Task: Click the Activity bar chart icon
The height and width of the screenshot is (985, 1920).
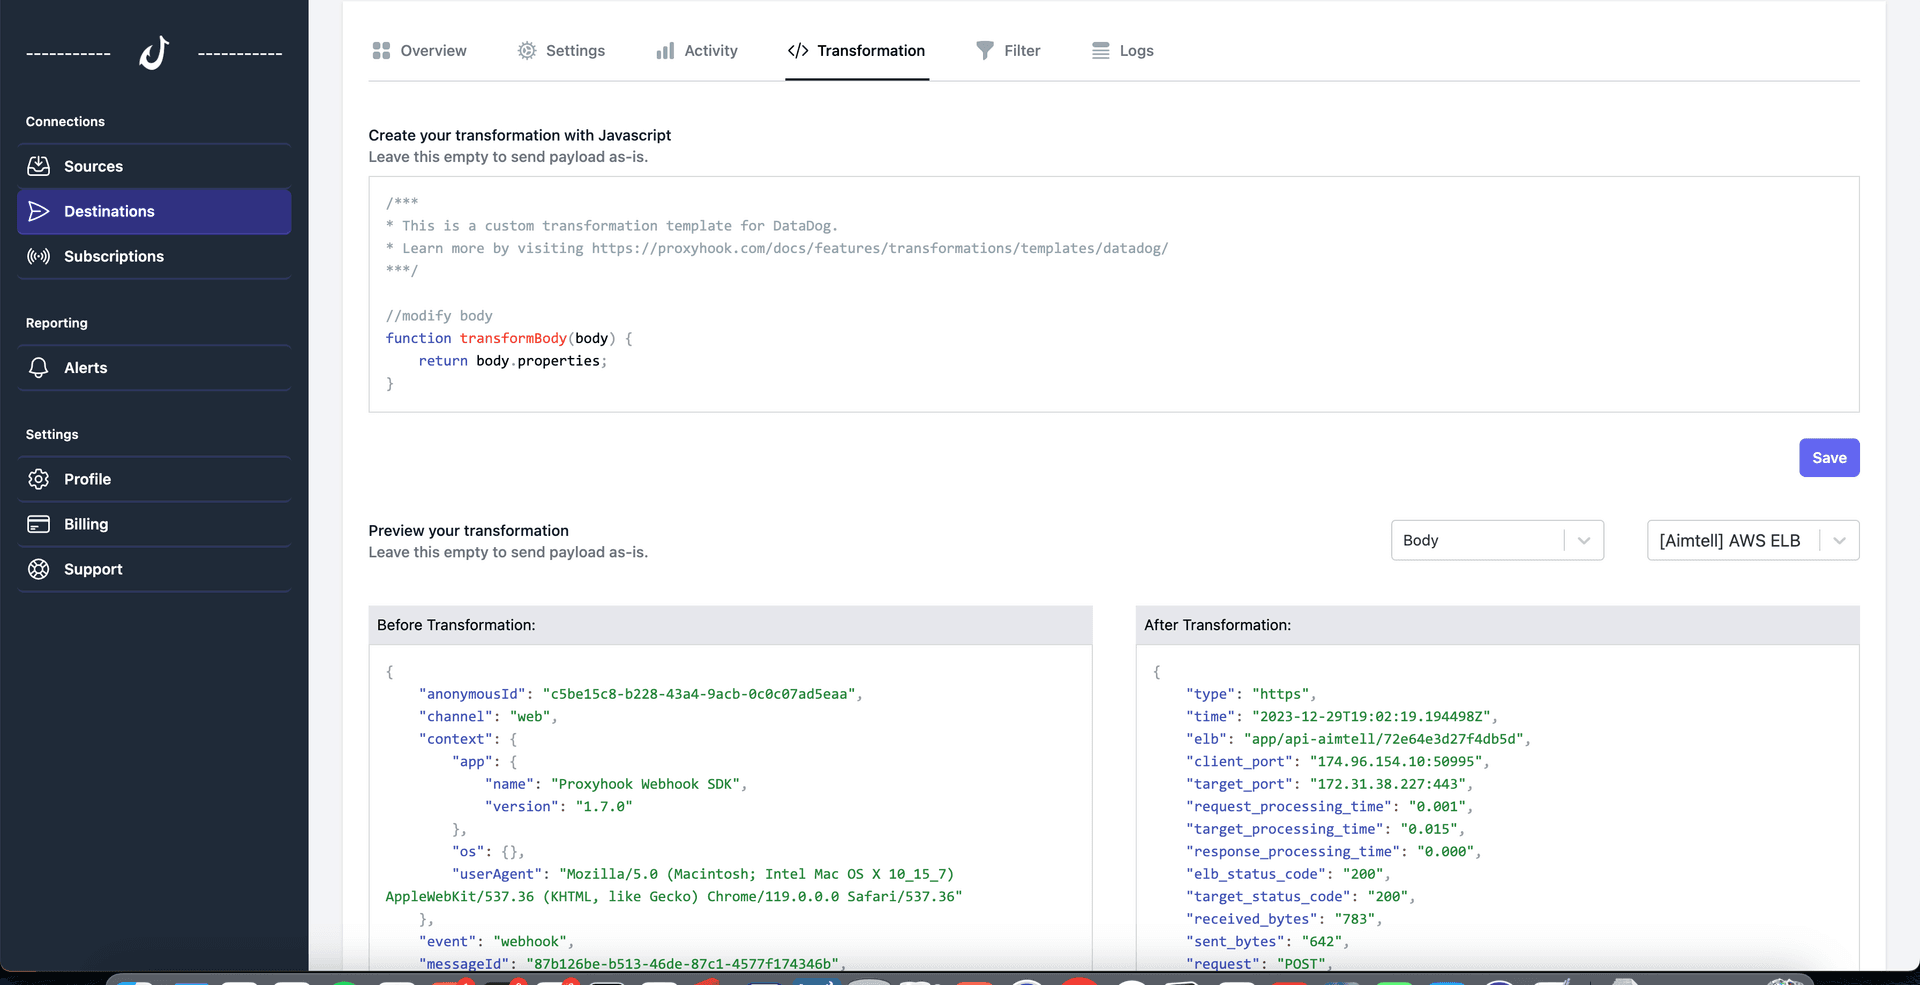Action: pos(665,50)
